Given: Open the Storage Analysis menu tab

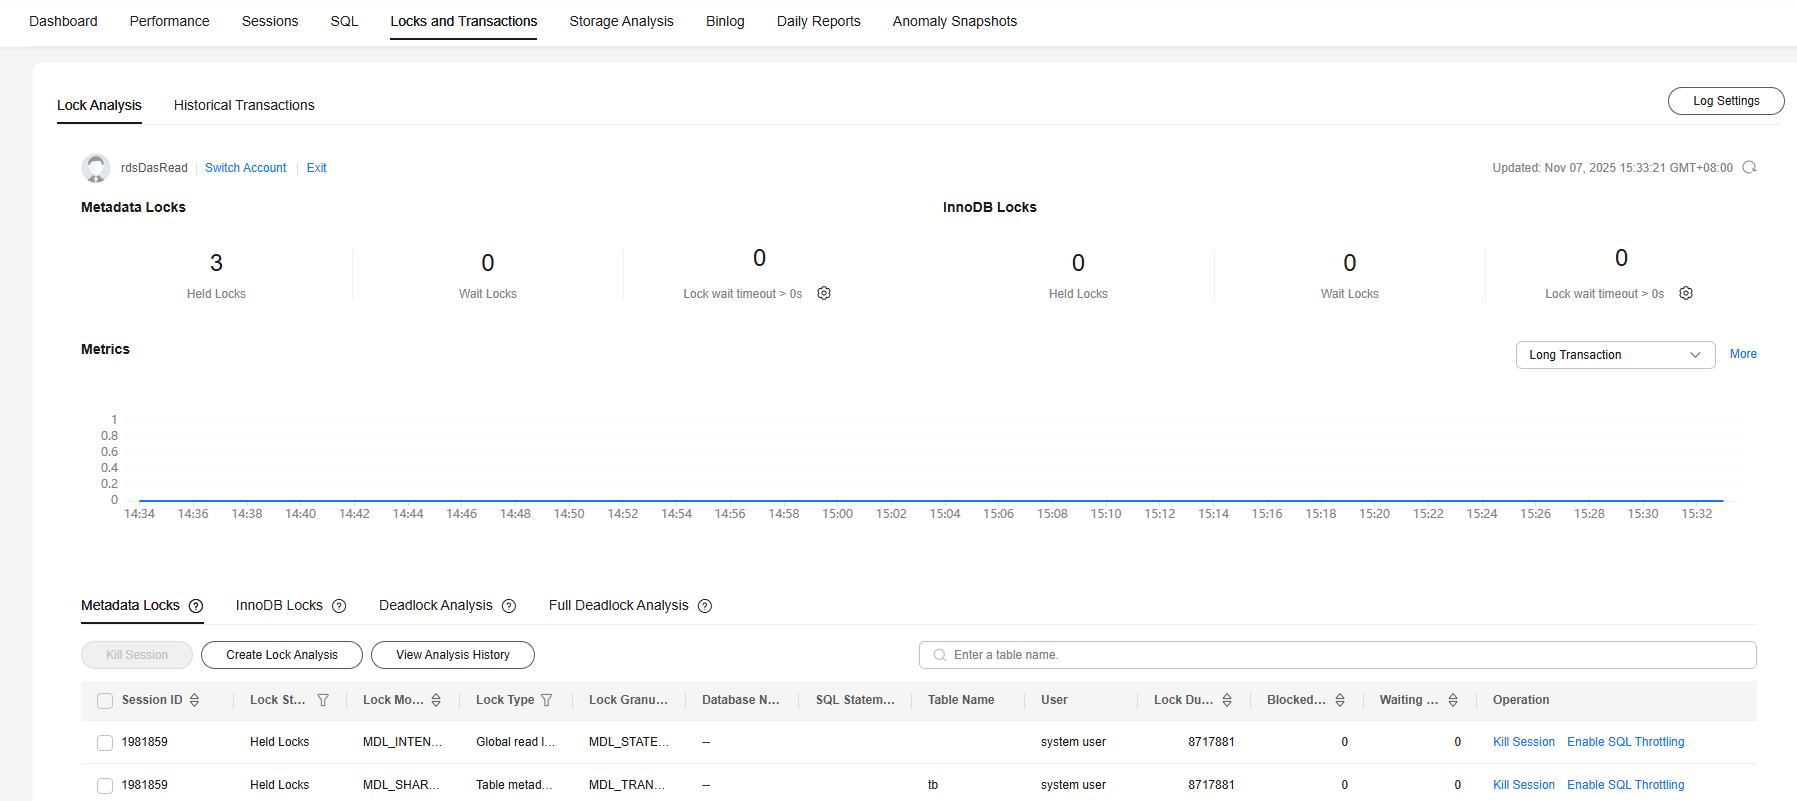Looking at the screenshot, I should [621, 21].
